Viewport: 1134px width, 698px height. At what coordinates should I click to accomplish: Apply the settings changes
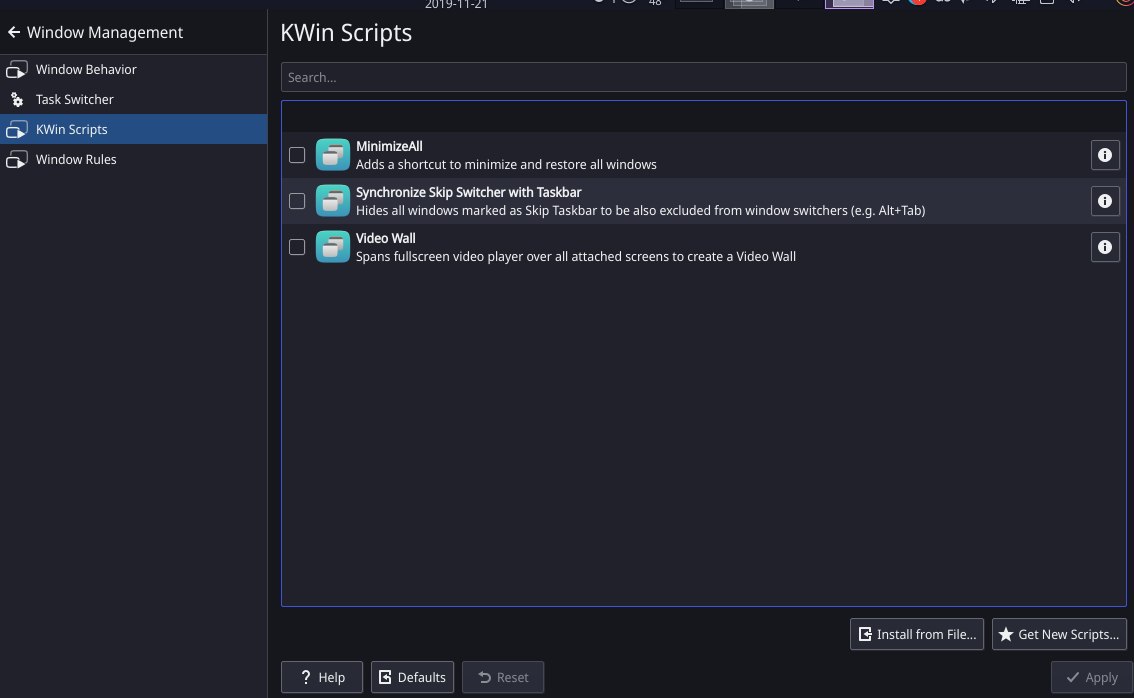click(x=1091, y=677)
